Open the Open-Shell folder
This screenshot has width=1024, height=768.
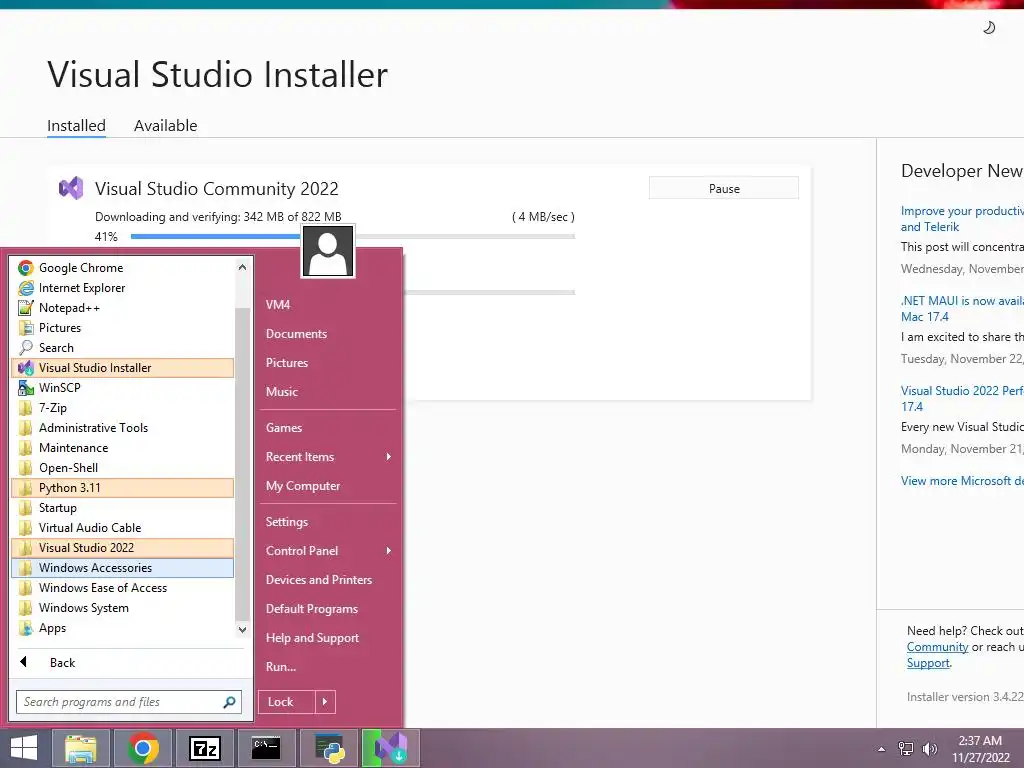pyautogui.click(x=122, y=468)
